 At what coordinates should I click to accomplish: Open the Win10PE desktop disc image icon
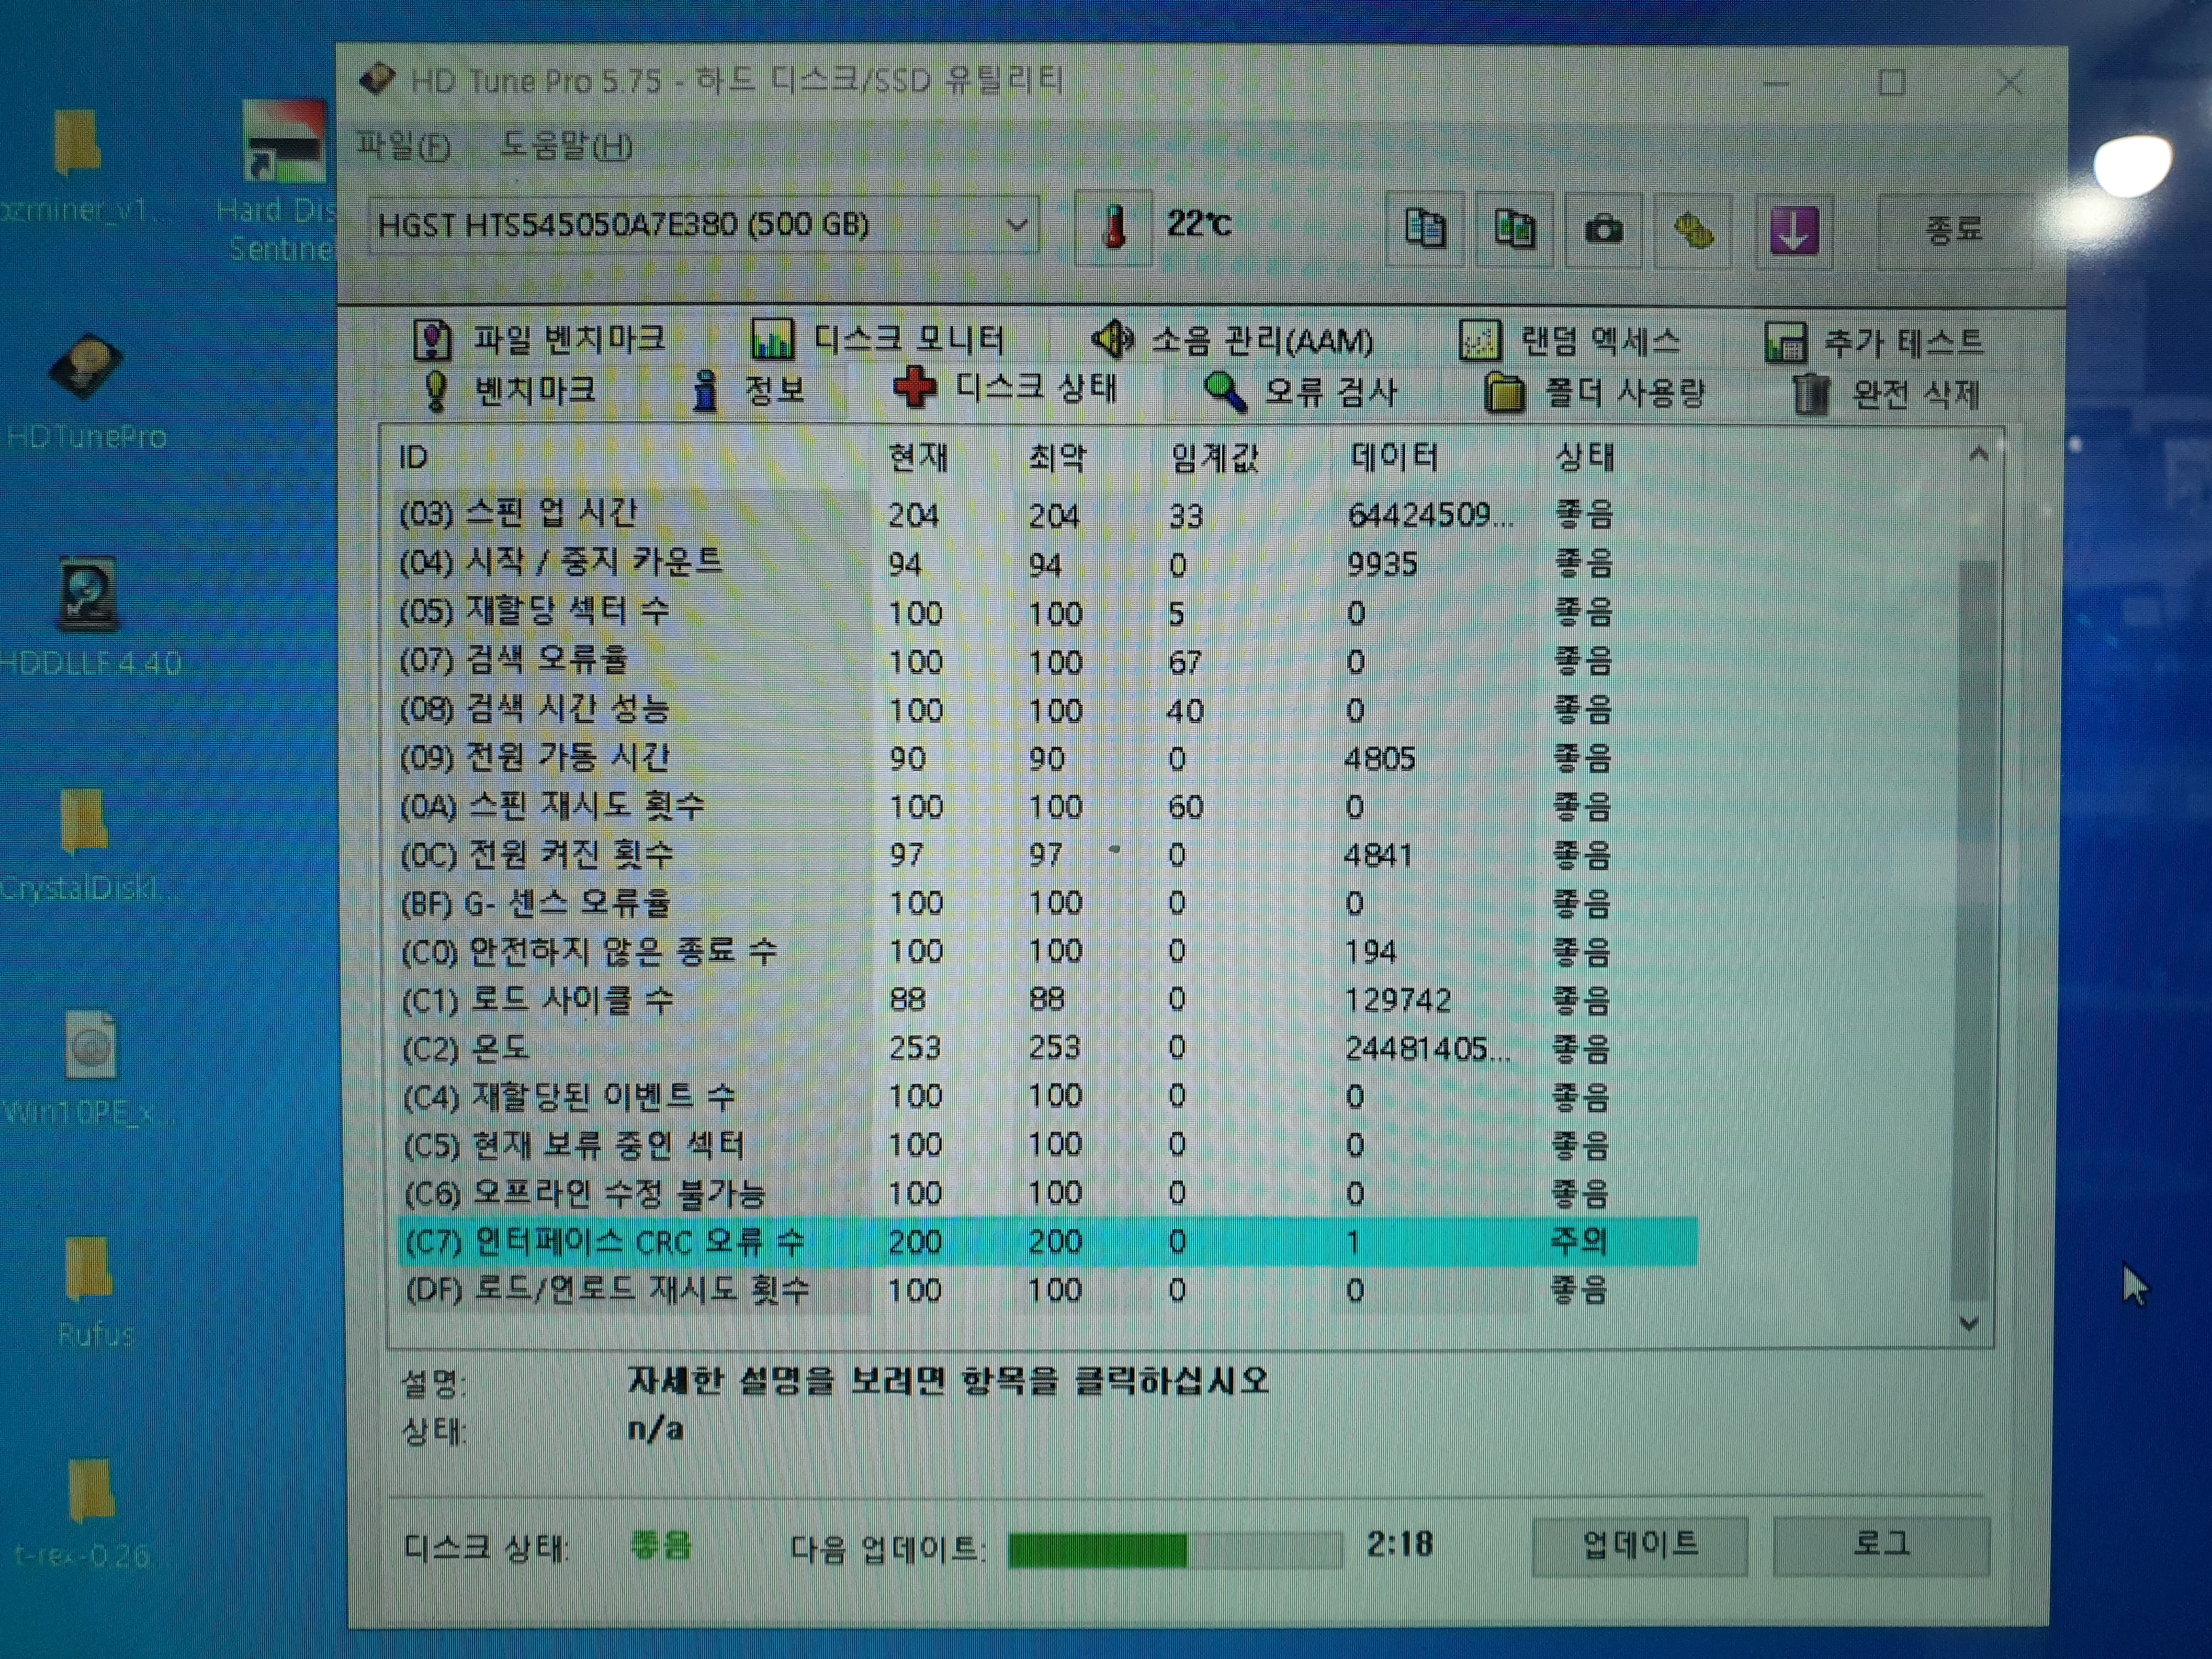point(90,1068)
